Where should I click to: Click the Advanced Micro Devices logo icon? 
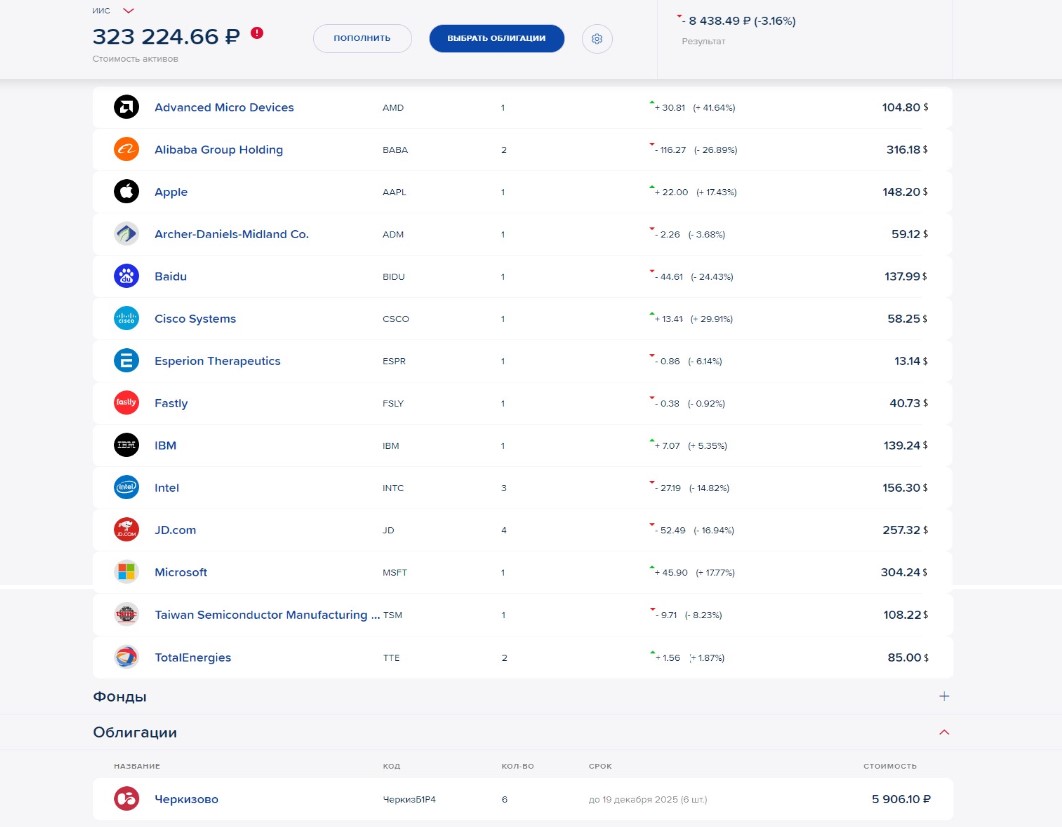[x=126, y=107]
